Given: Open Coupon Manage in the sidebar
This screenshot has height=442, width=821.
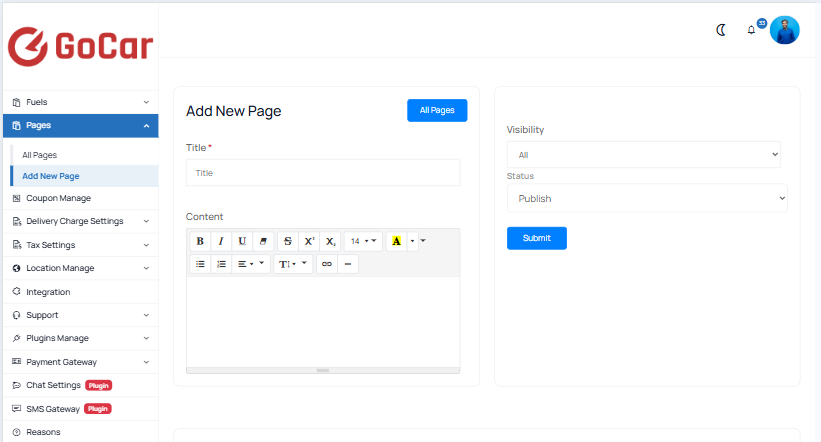Looking at the screenshot, I should (x=58, y=198).
